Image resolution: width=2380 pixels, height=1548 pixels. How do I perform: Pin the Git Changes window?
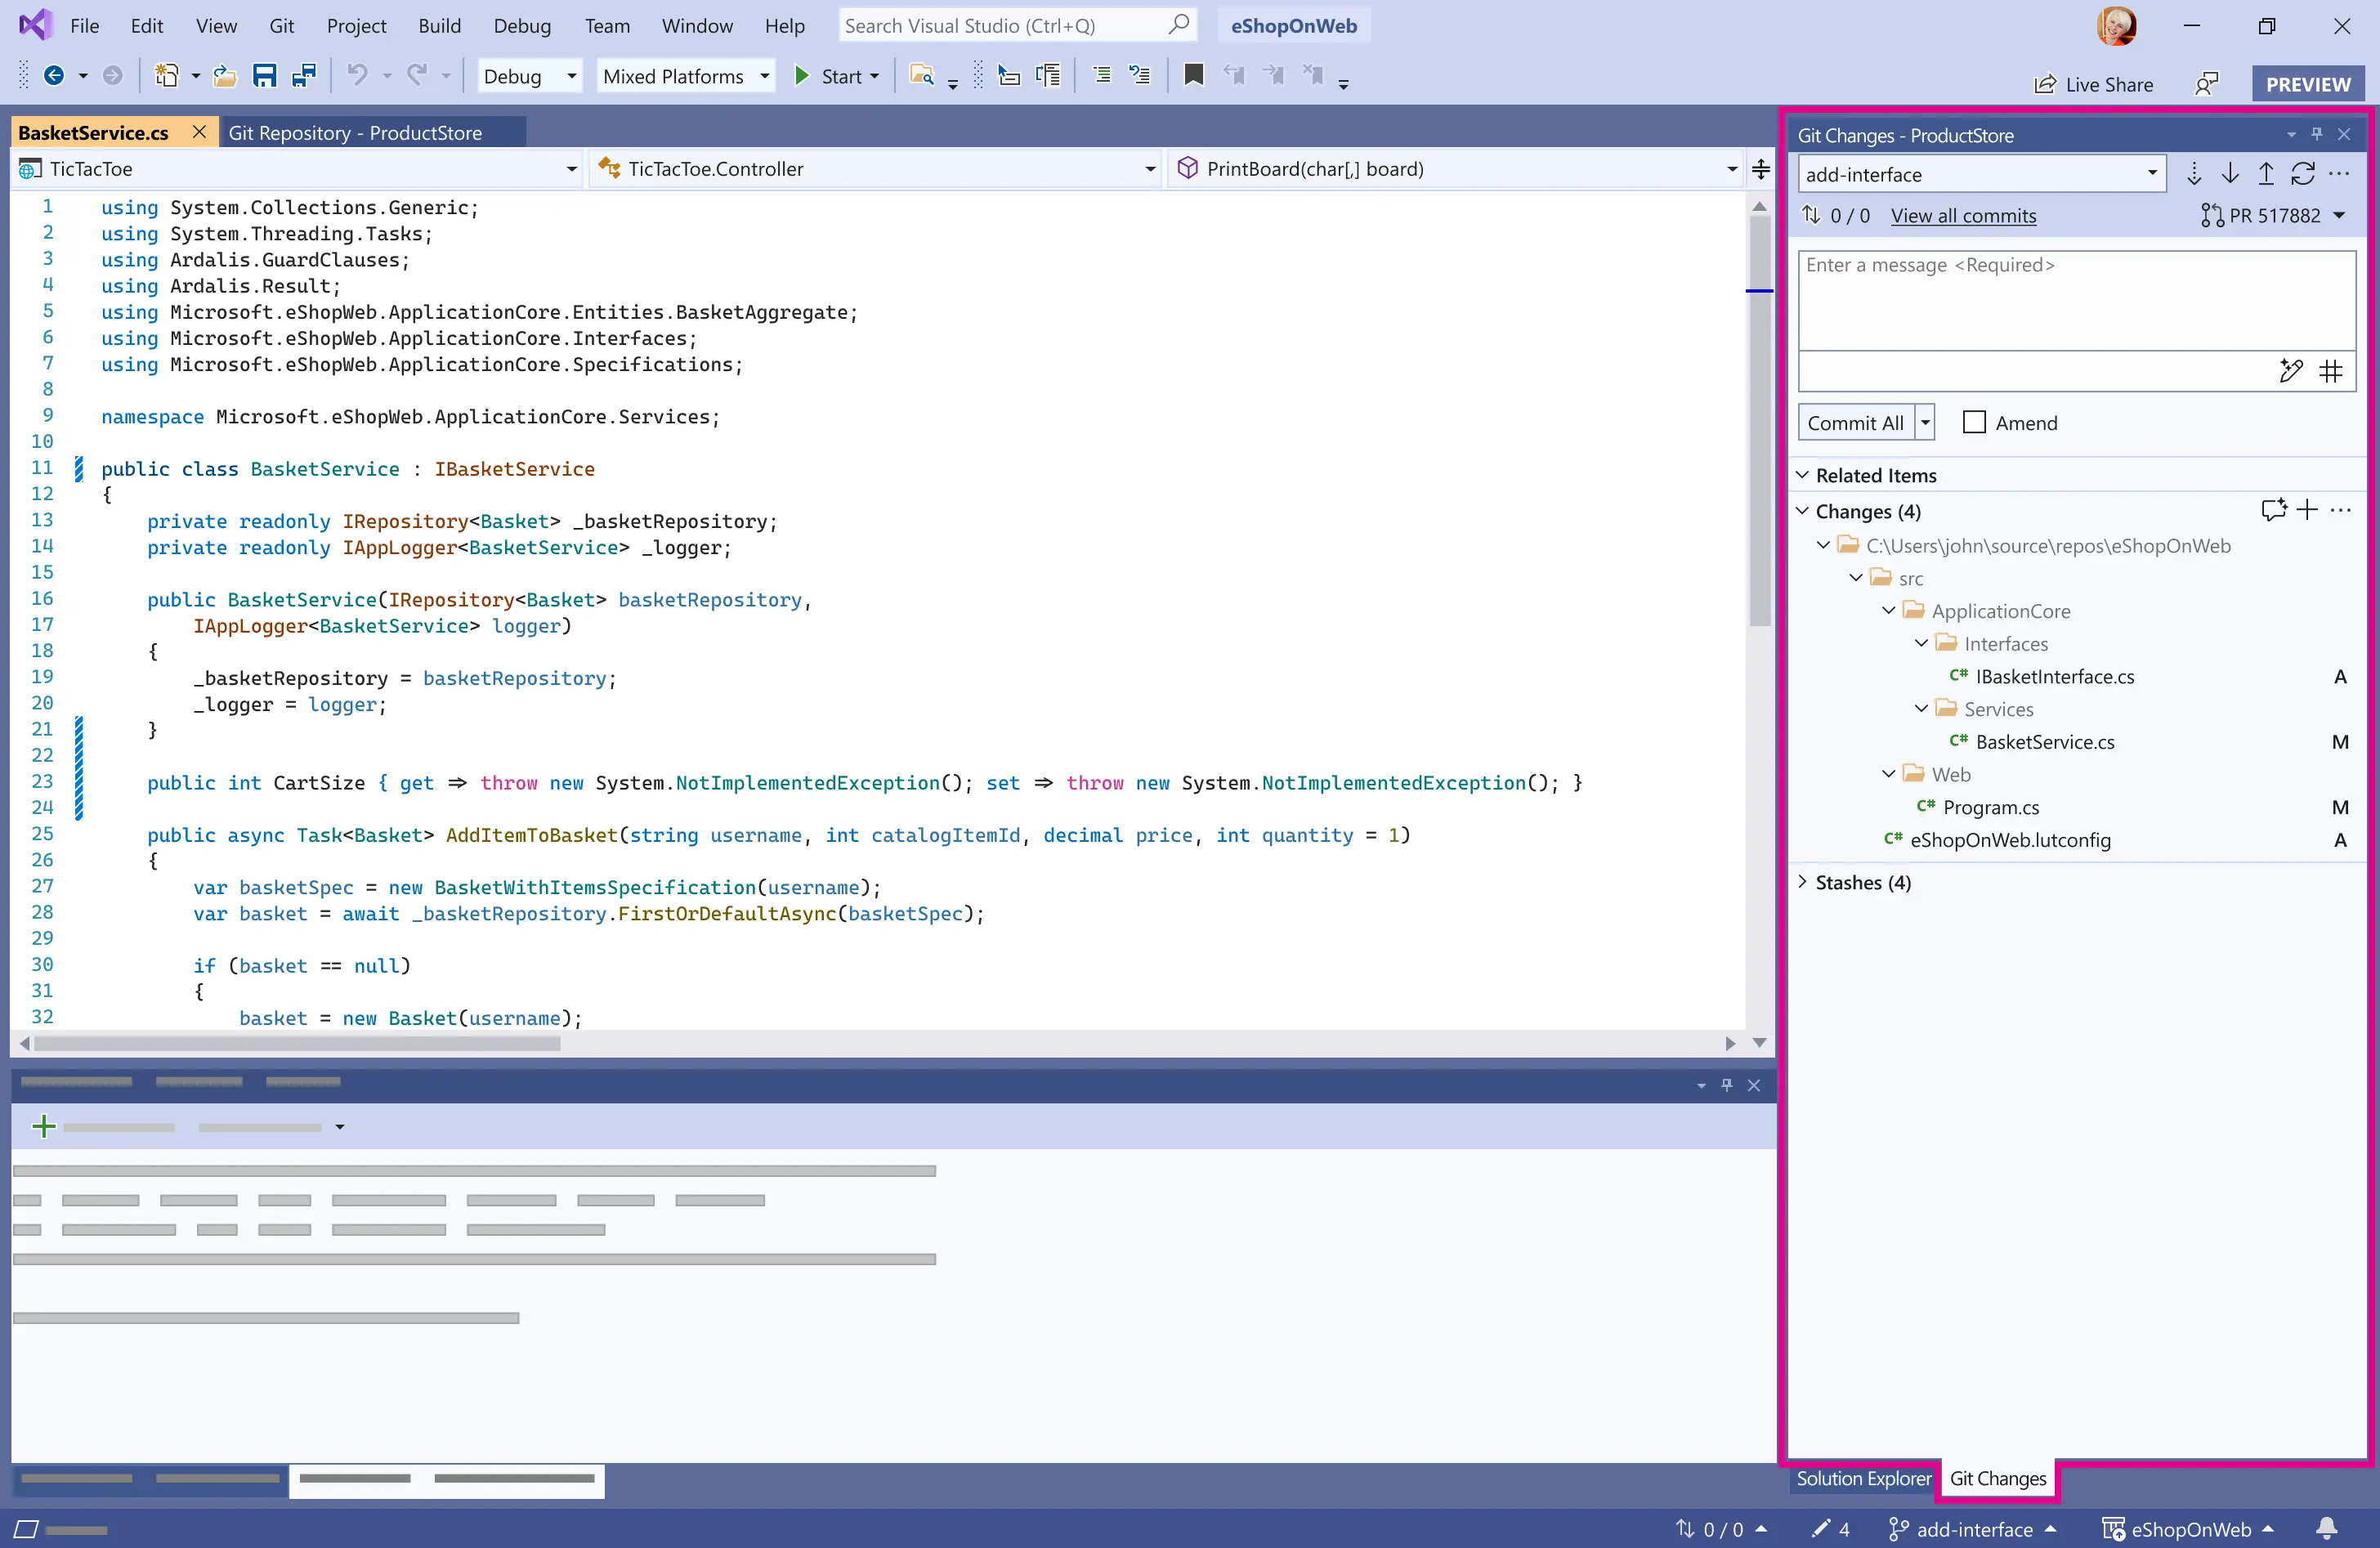coord(2317,134)
